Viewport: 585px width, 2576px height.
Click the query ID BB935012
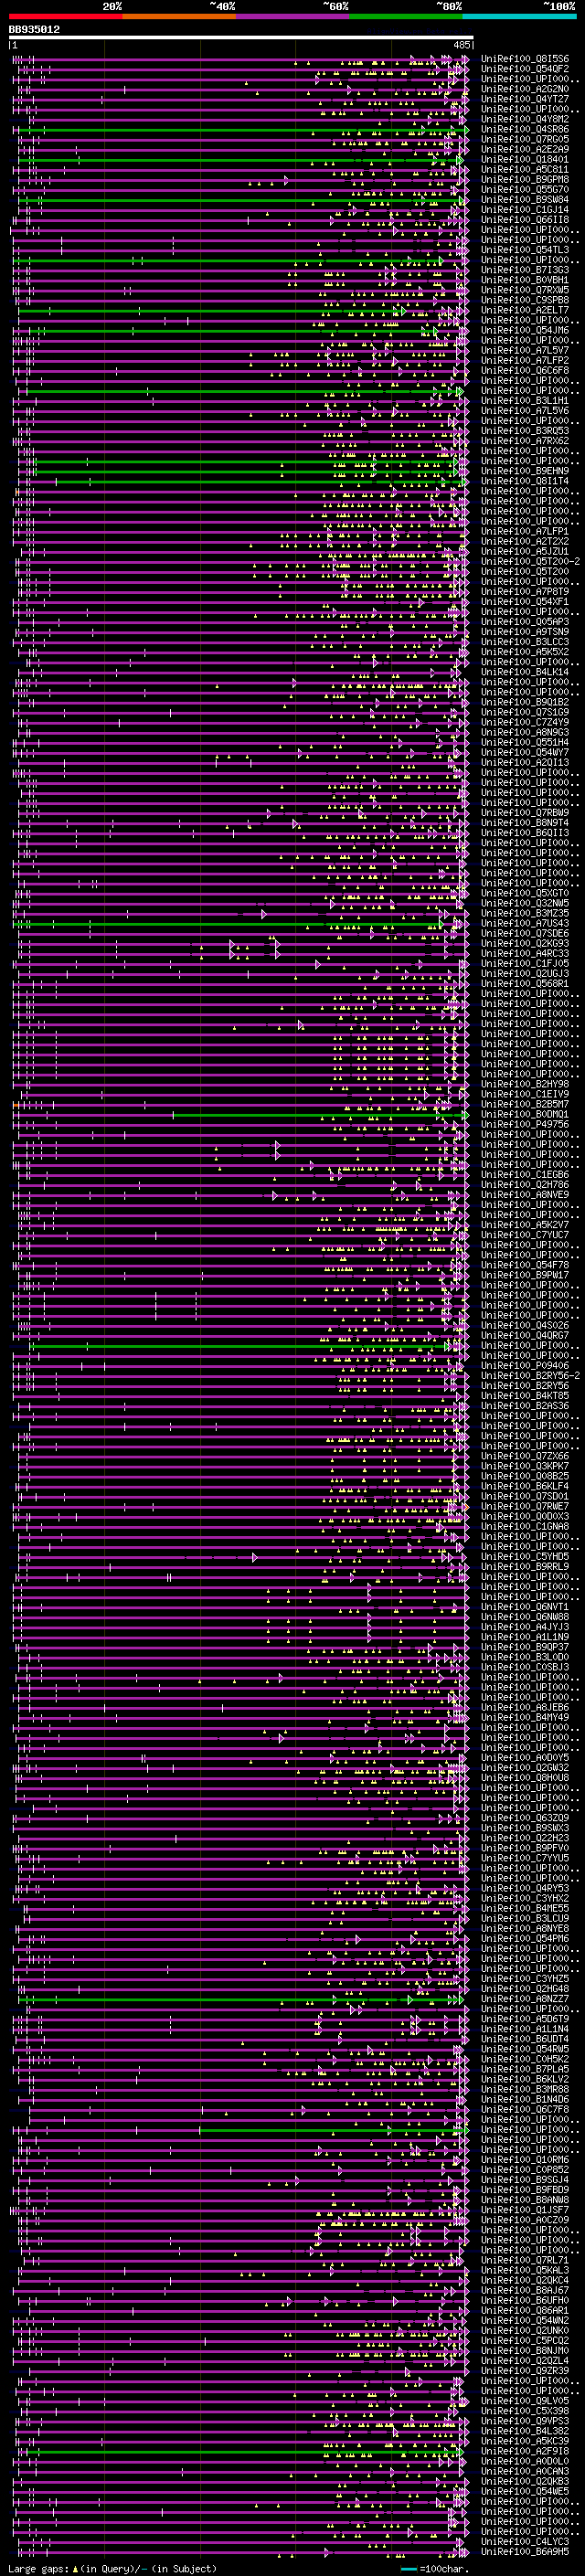point(34,30)
